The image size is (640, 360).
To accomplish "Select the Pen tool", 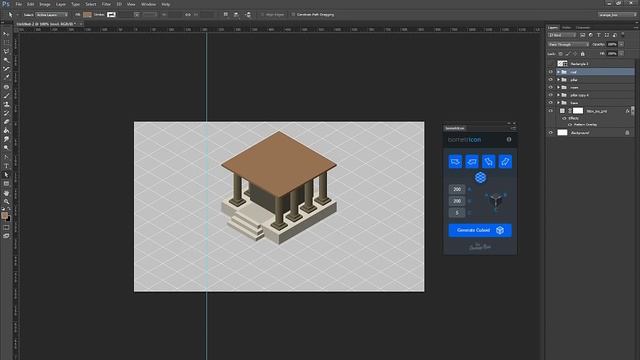I will tap(6, 157).
